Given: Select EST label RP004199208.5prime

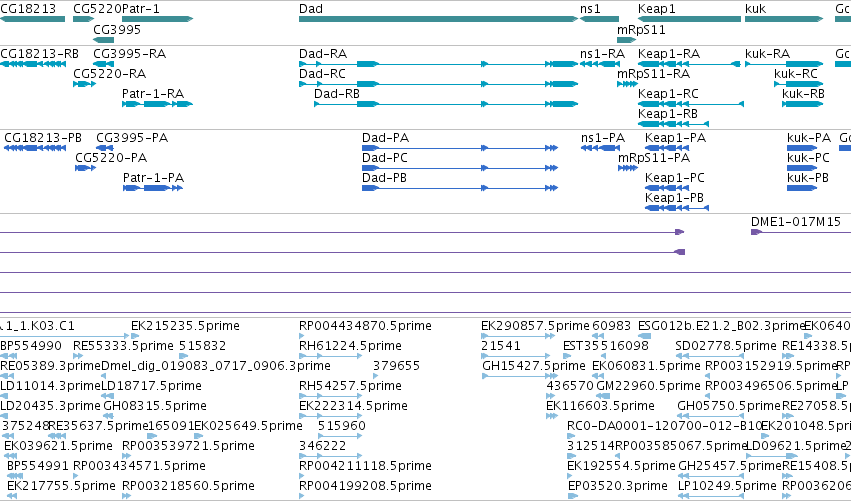Looking at the screenshot, I should pos(365,486).
